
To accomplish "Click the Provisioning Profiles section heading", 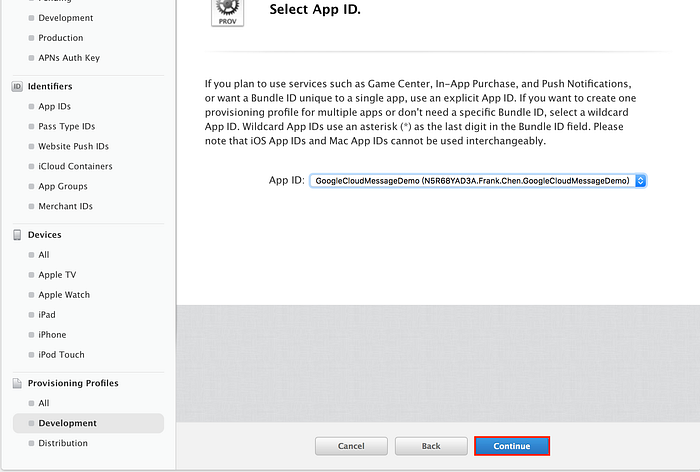I will [73, 383].
